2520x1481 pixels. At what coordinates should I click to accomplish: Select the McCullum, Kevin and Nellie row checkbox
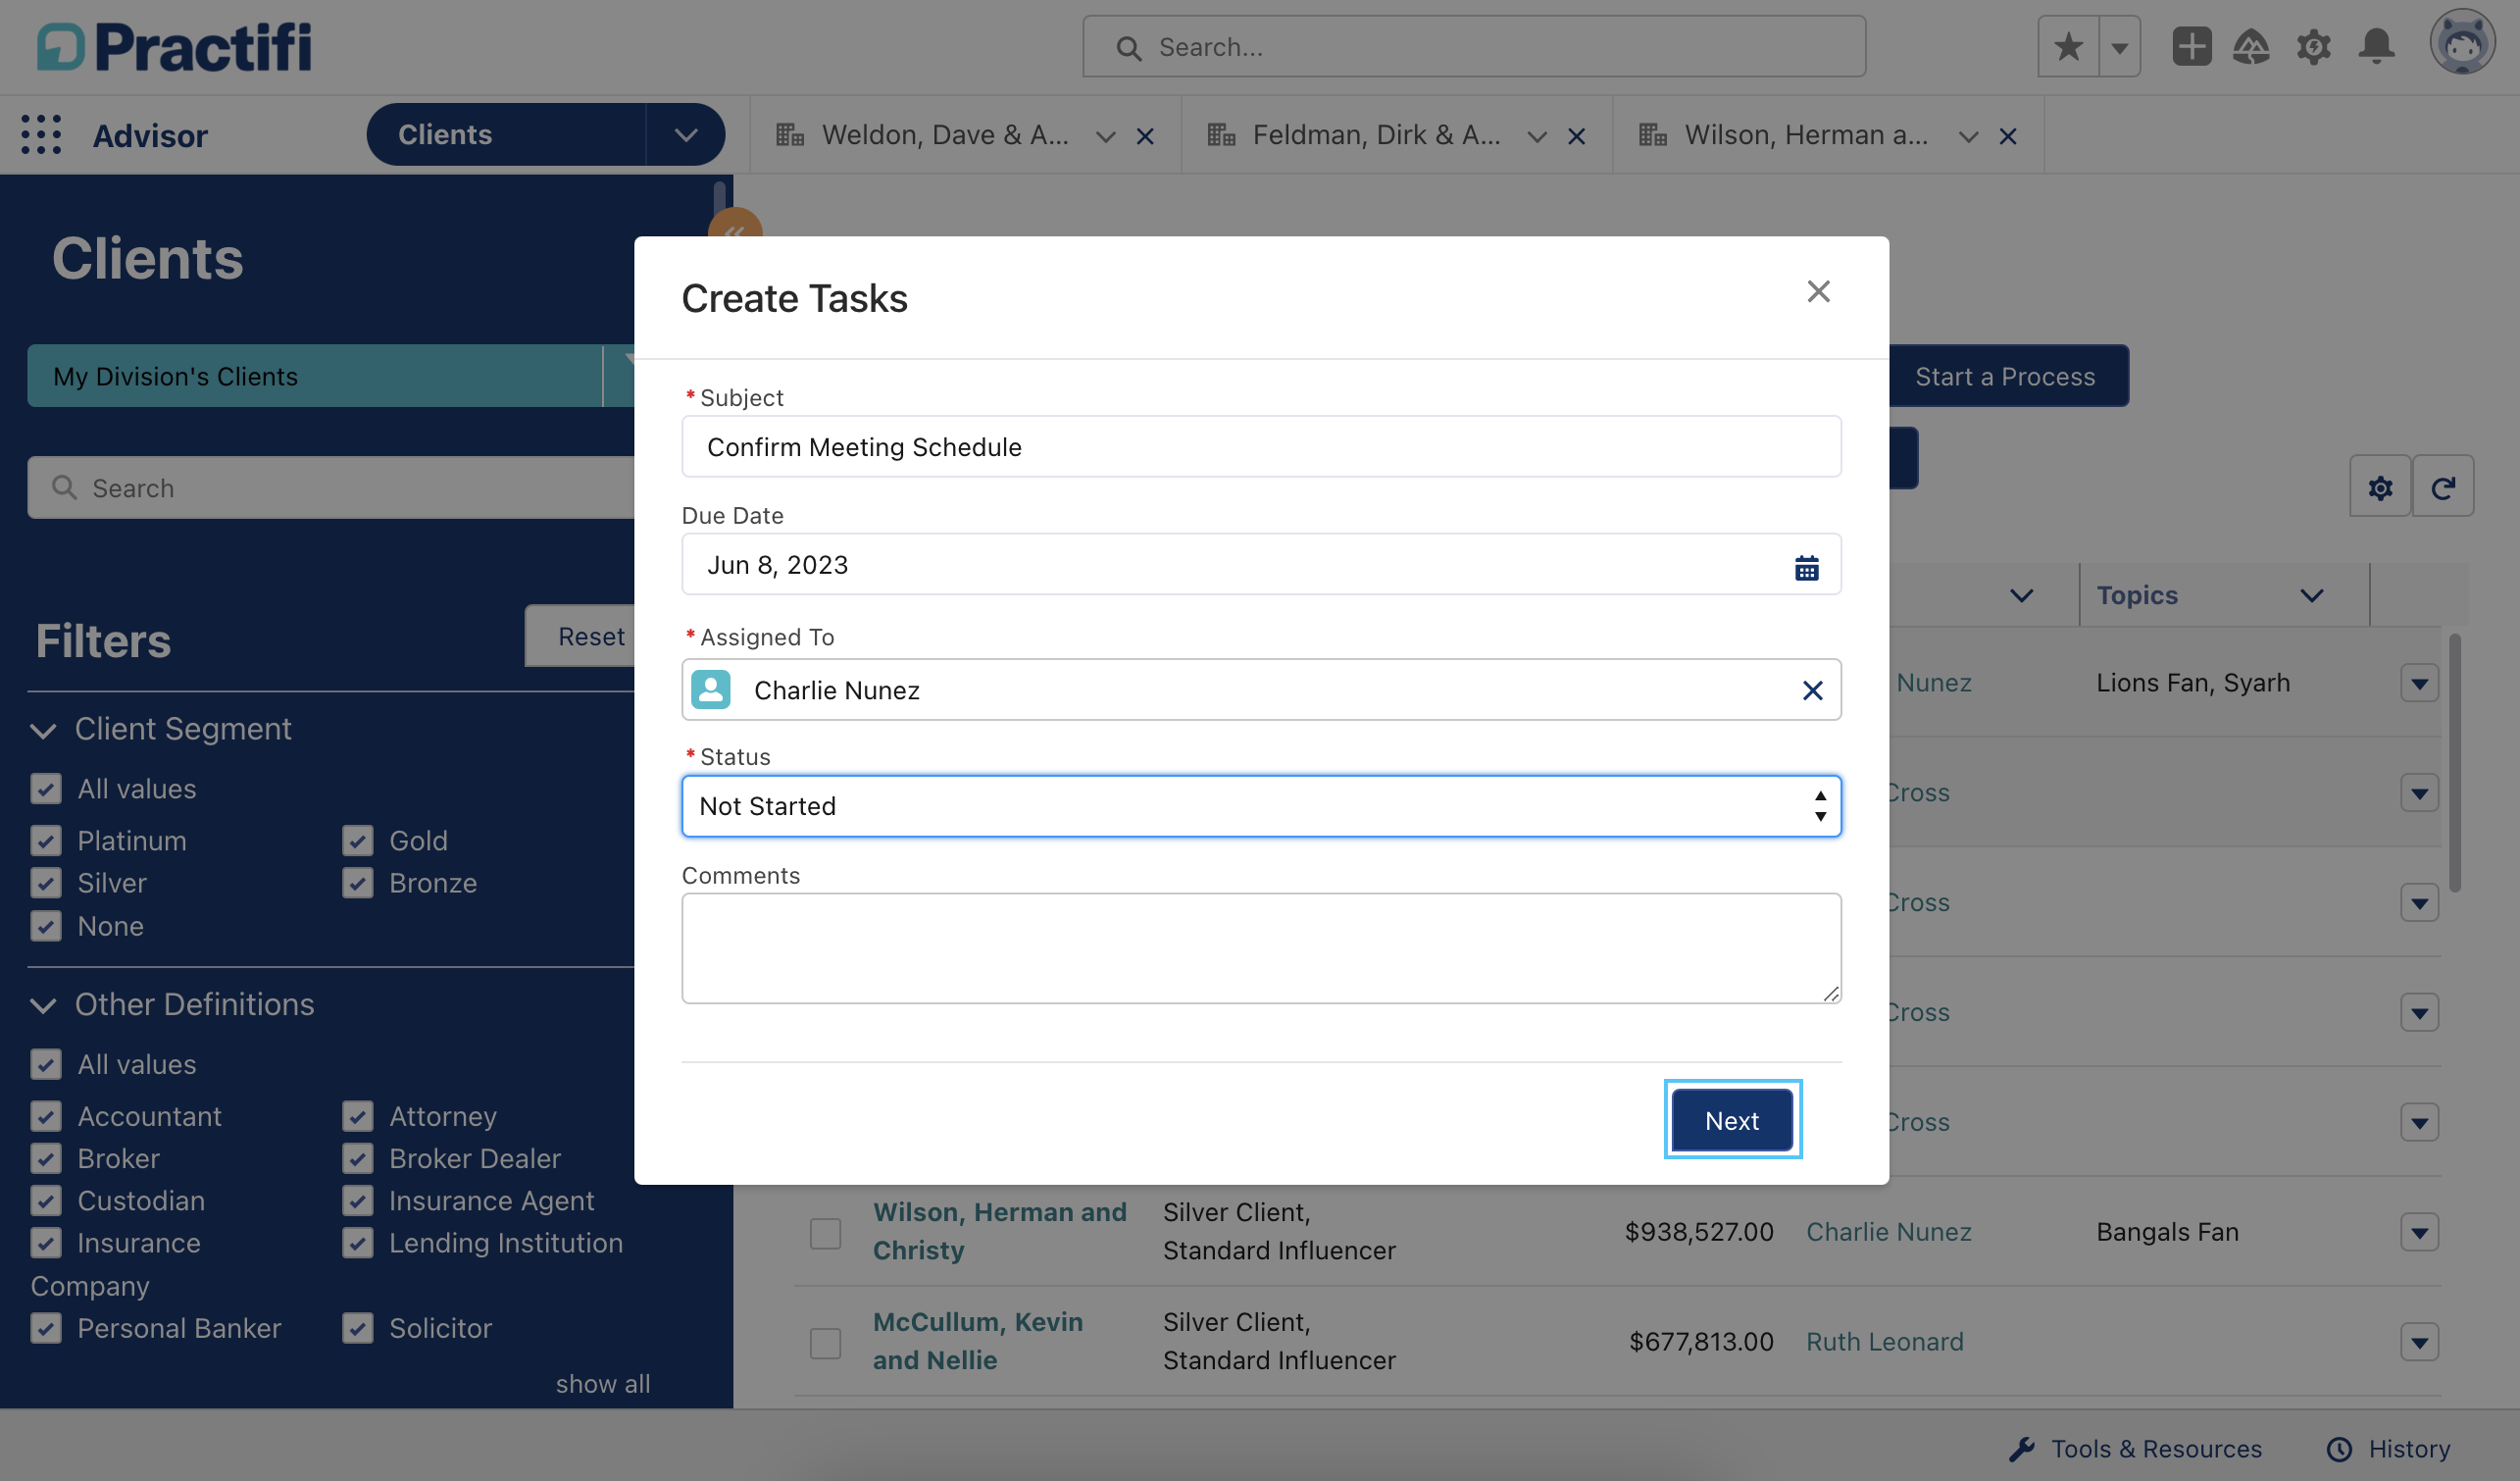click(825, 1343)
